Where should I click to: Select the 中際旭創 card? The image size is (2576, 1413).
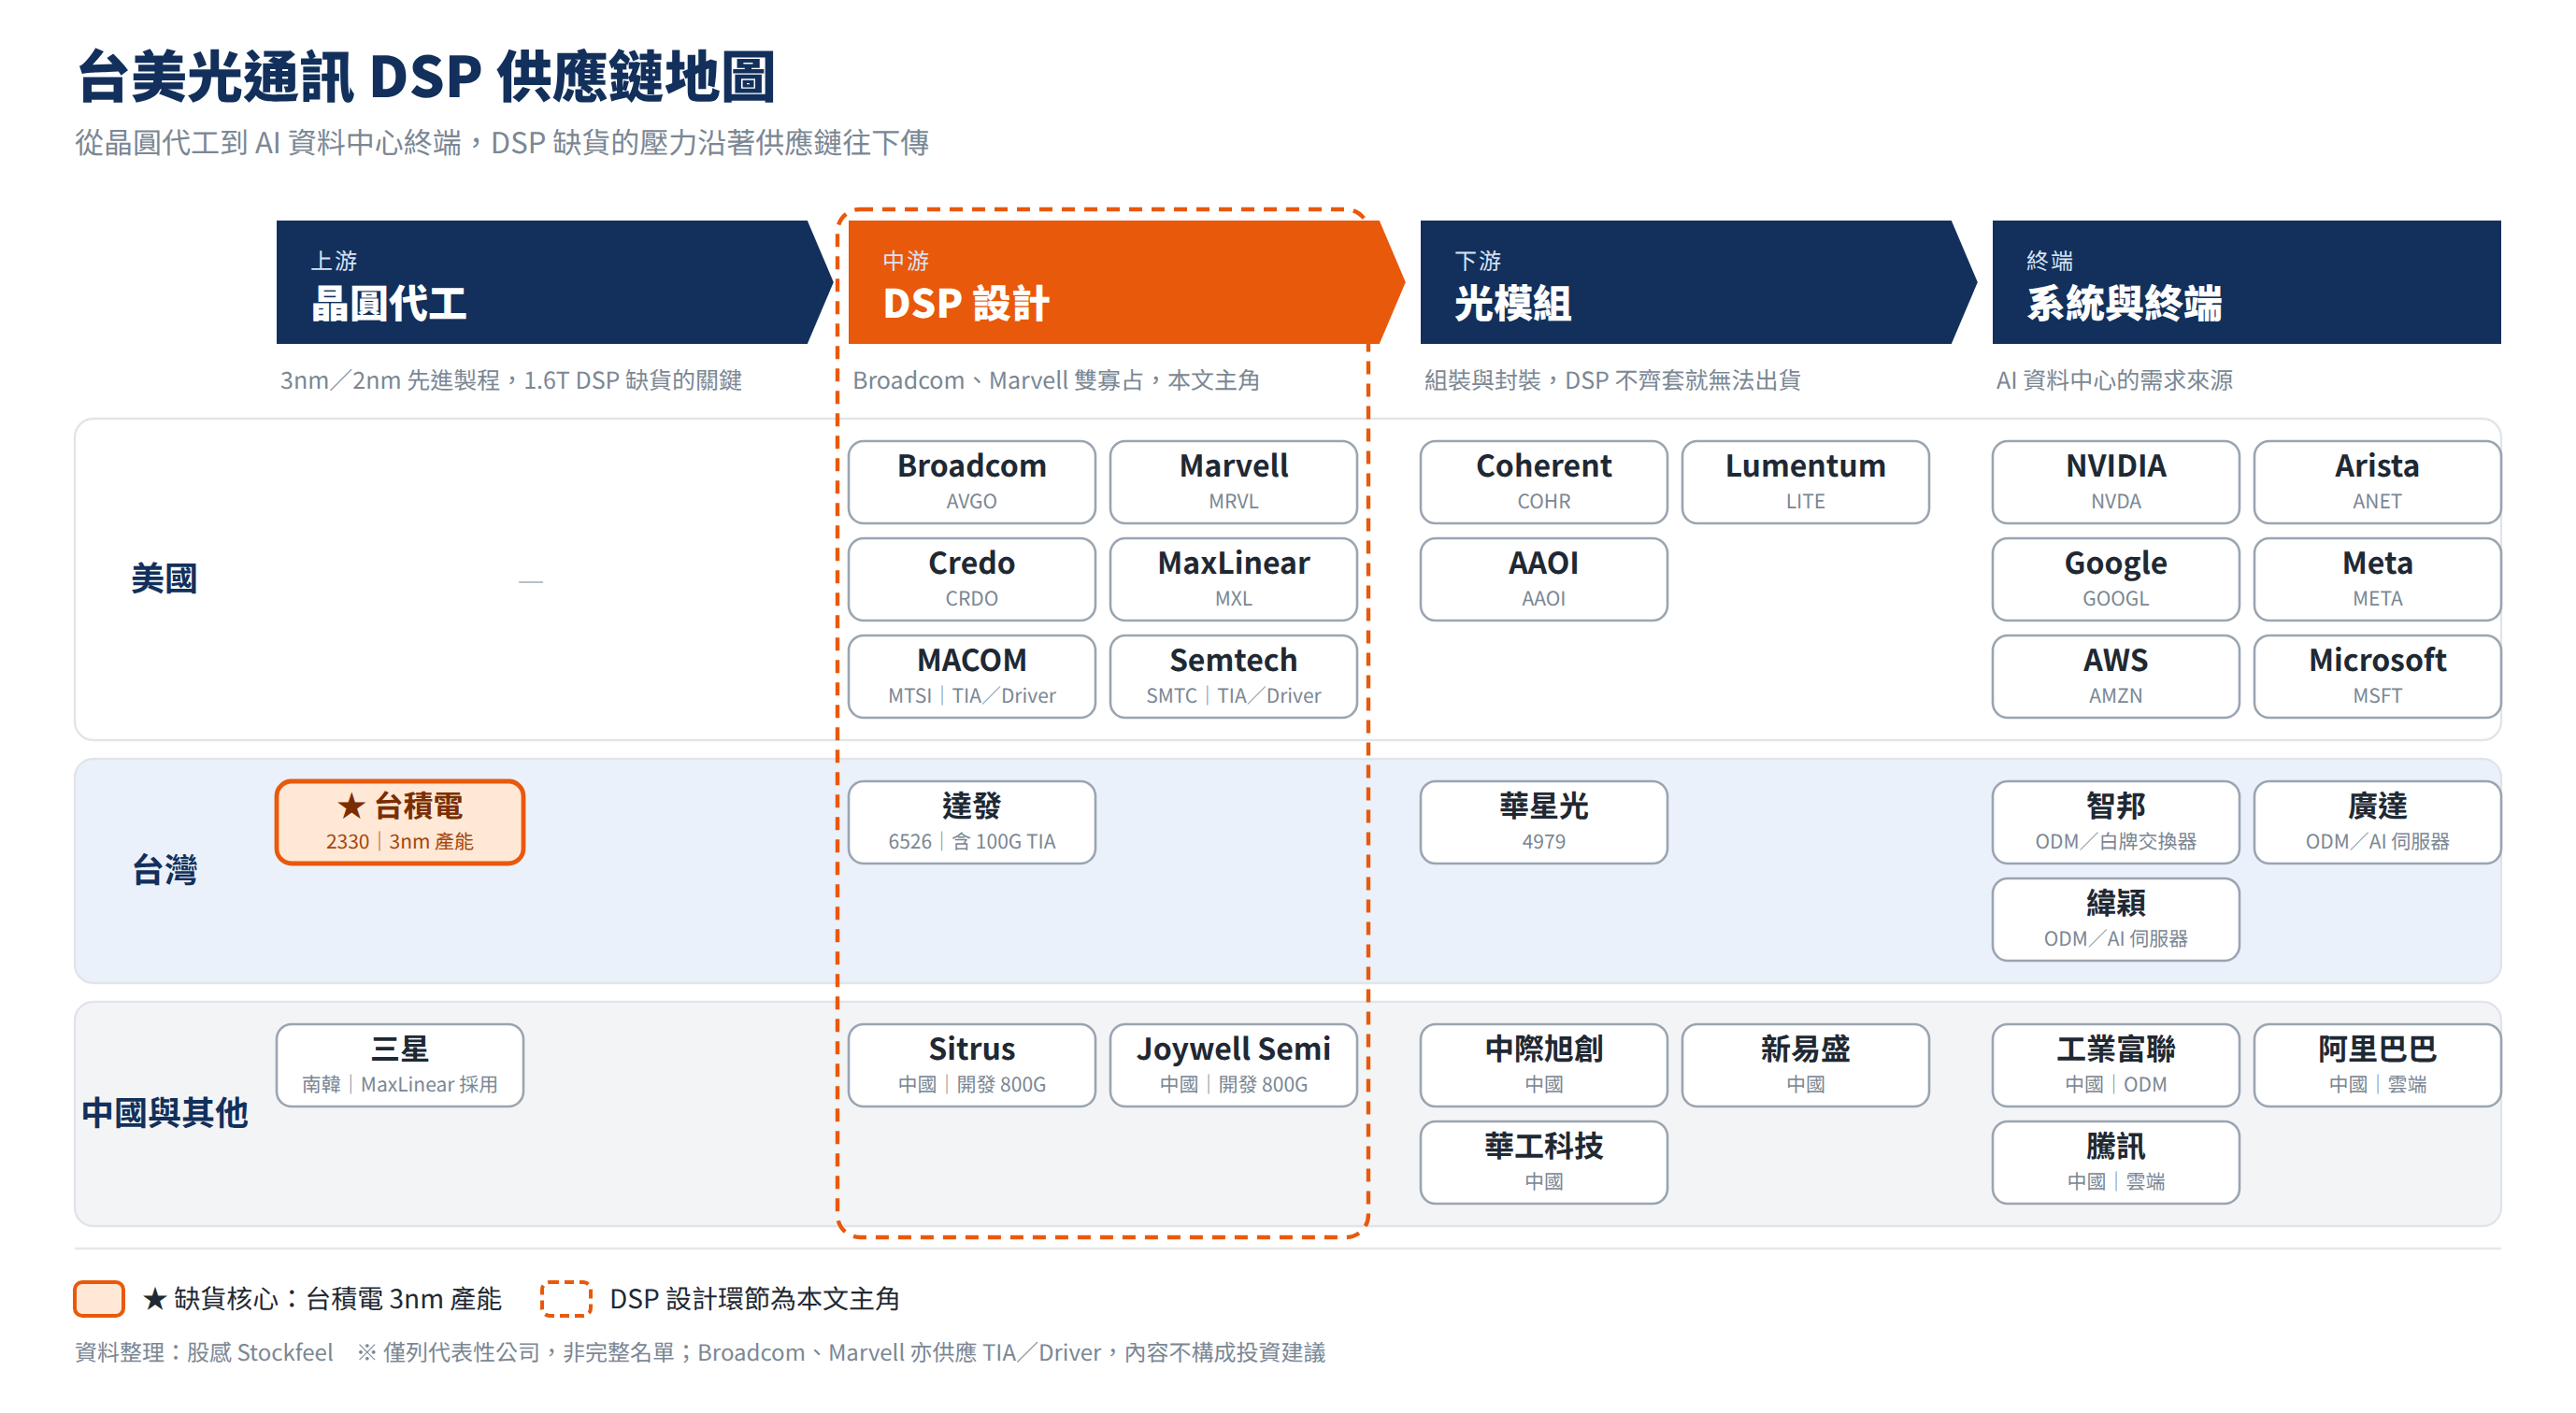point(1544,1065)
